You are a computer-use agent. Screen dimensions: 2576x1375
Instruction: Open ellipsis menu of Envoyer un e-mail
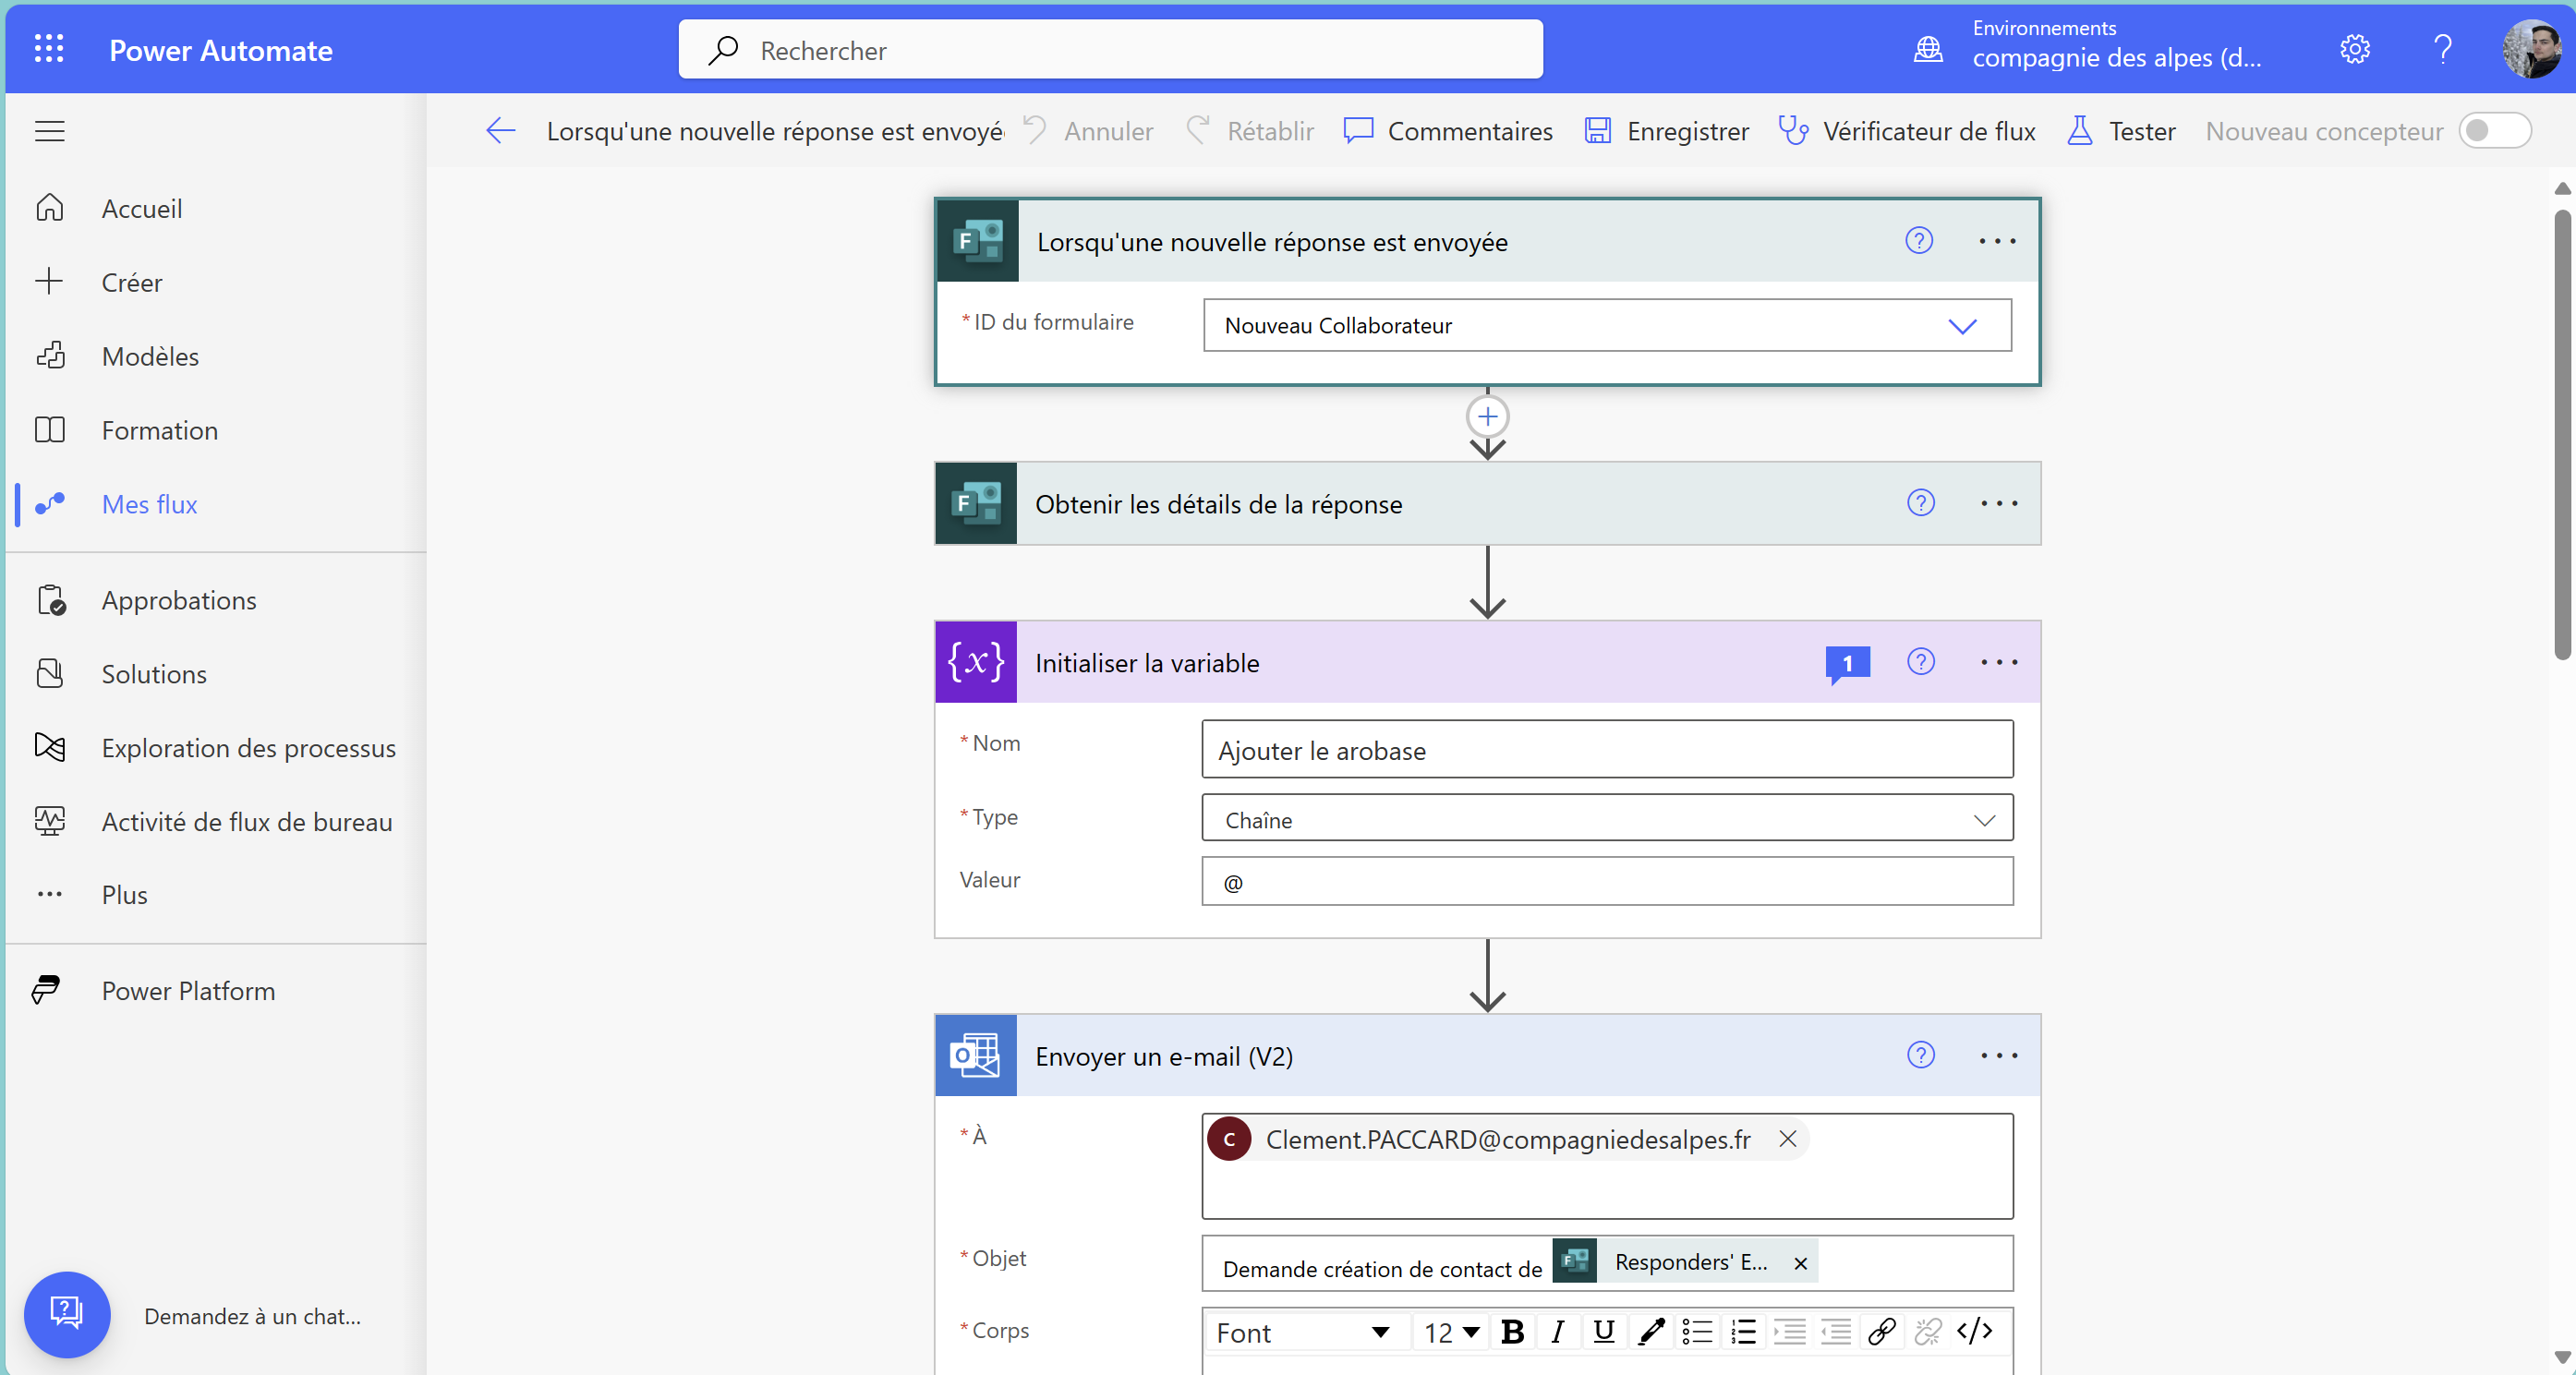(x=1999, y=1055)
